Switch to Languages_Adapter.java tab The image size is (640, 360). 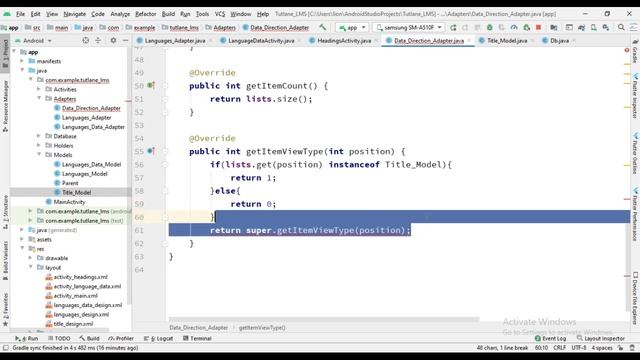175,40
